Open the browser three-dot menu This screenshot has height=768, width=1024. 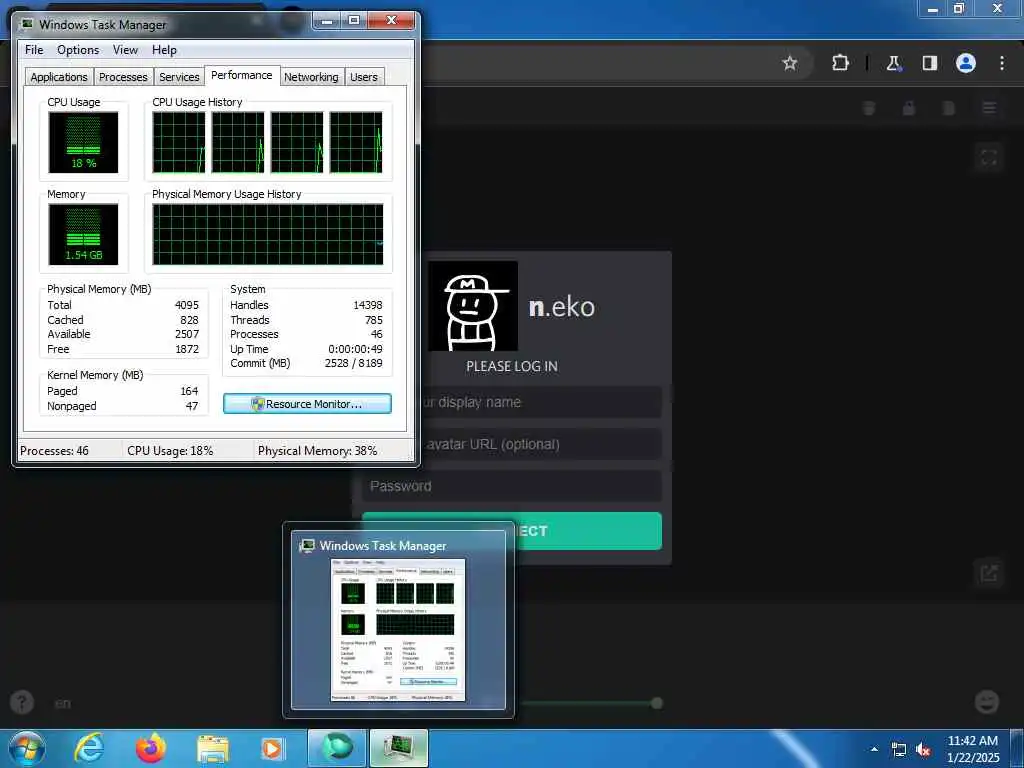[x=1002, y=63]
